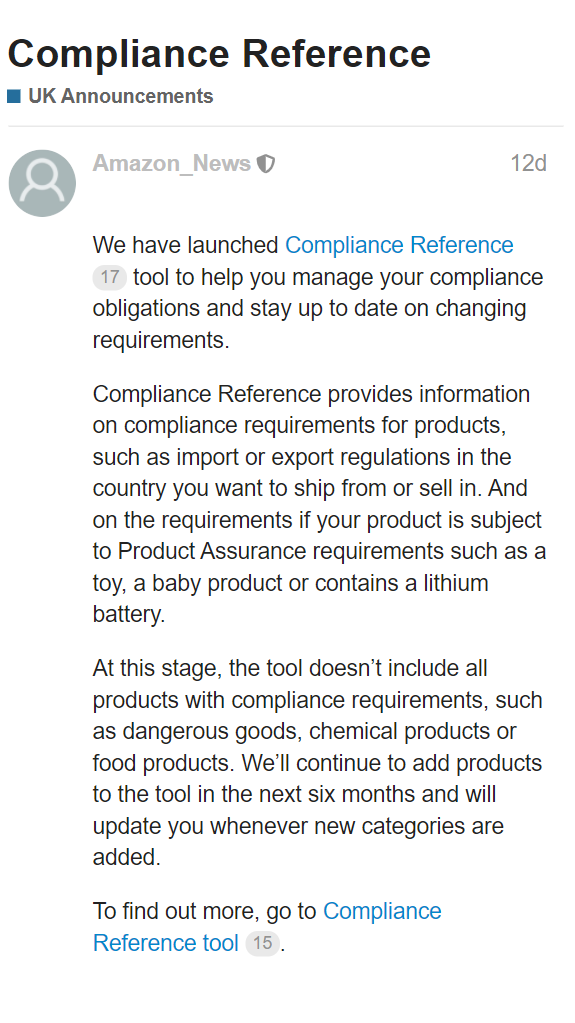Open the Amazon_News username profile
This screenshot has width=575, height=1023.
pos(172,163)
